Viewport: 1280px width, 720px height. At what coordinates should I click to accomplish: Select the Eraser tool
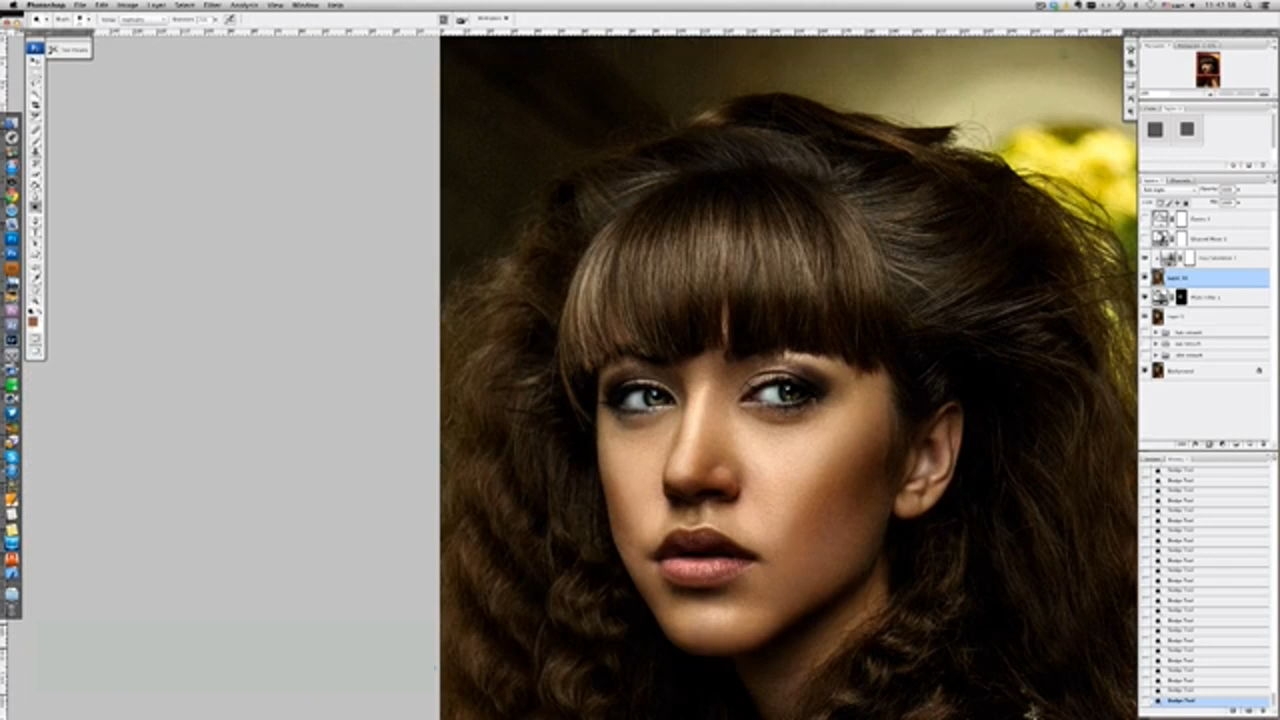point(36,173)
